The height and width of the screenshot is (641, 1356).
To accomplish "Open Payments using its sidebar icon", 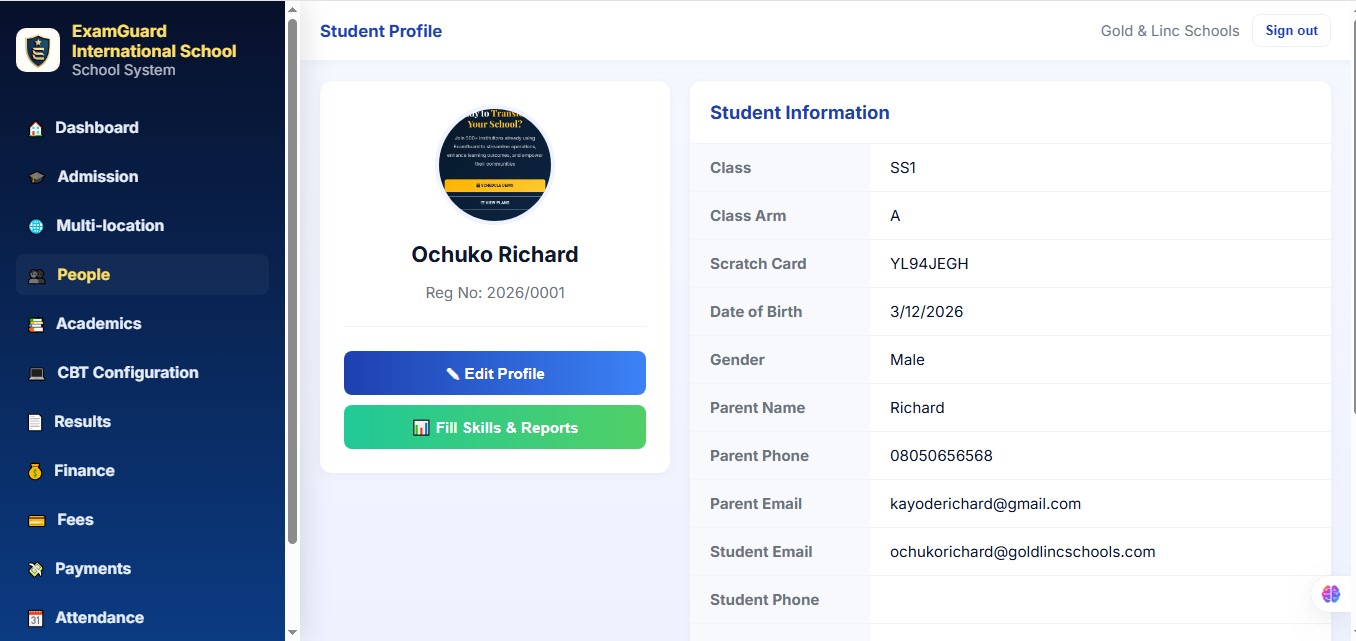I will coord(34,568).
